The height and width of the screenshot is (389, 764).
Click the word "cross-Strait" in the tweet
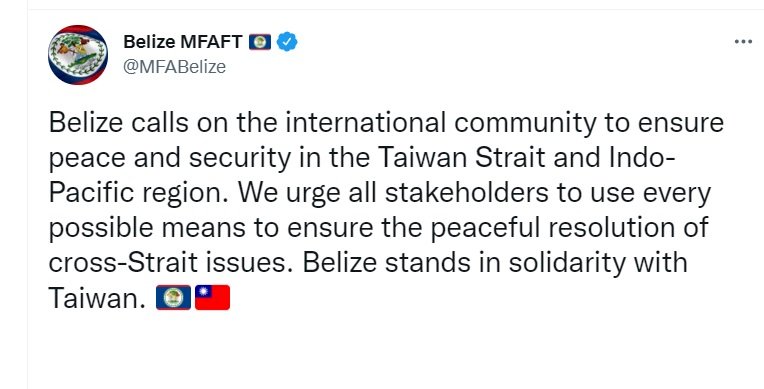click(123, 263)
